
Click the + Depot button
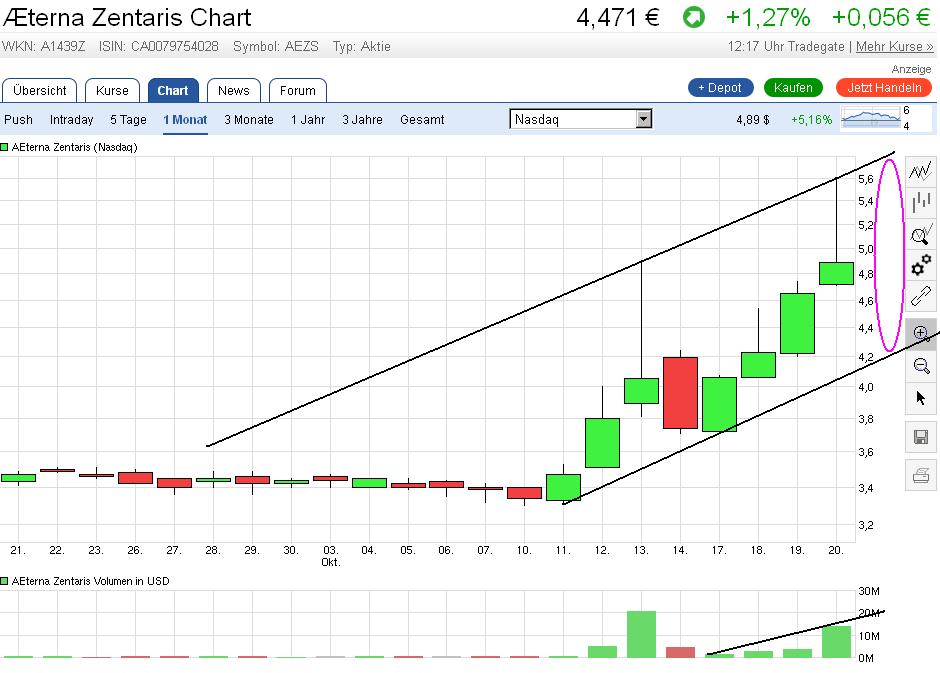(721, 87)
